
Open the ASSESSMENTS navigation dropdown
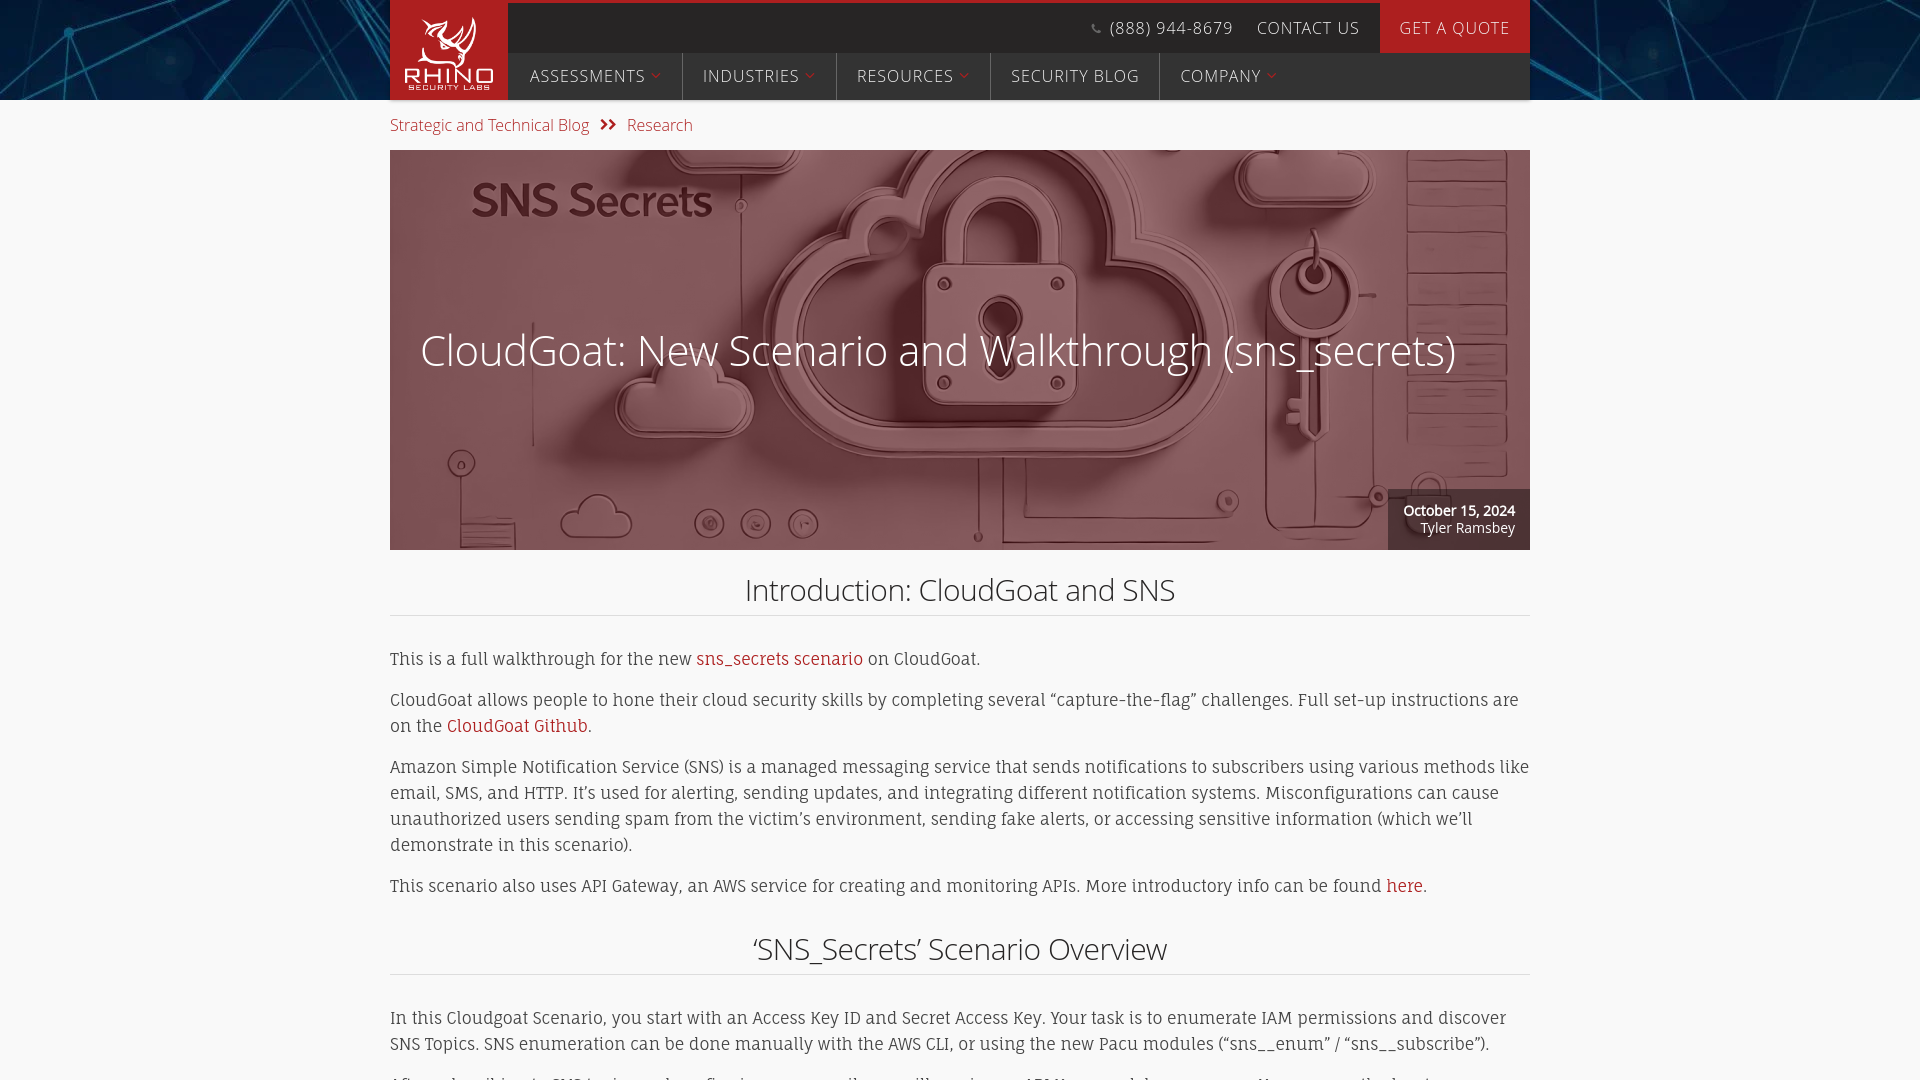[x=595, y=75]
